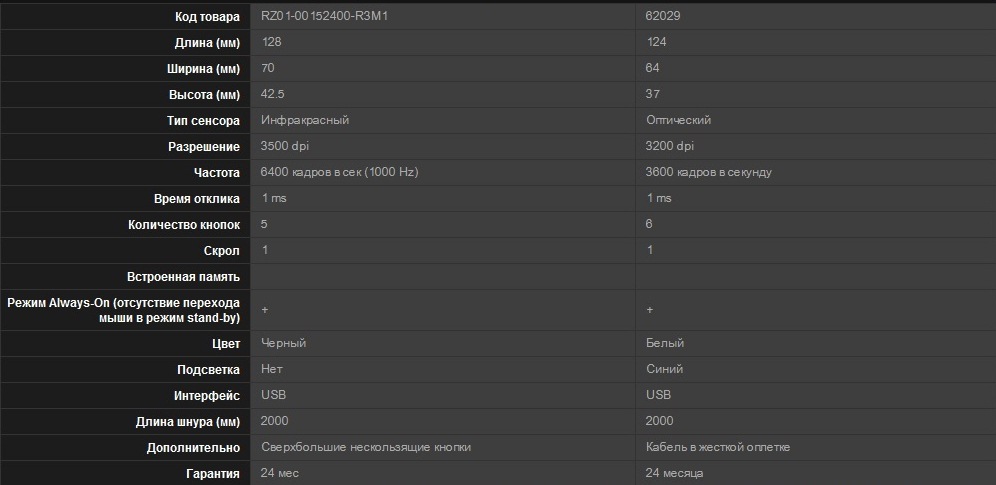
Task: Click the 'Синий' backlight value
Action: tap(664, 369)
